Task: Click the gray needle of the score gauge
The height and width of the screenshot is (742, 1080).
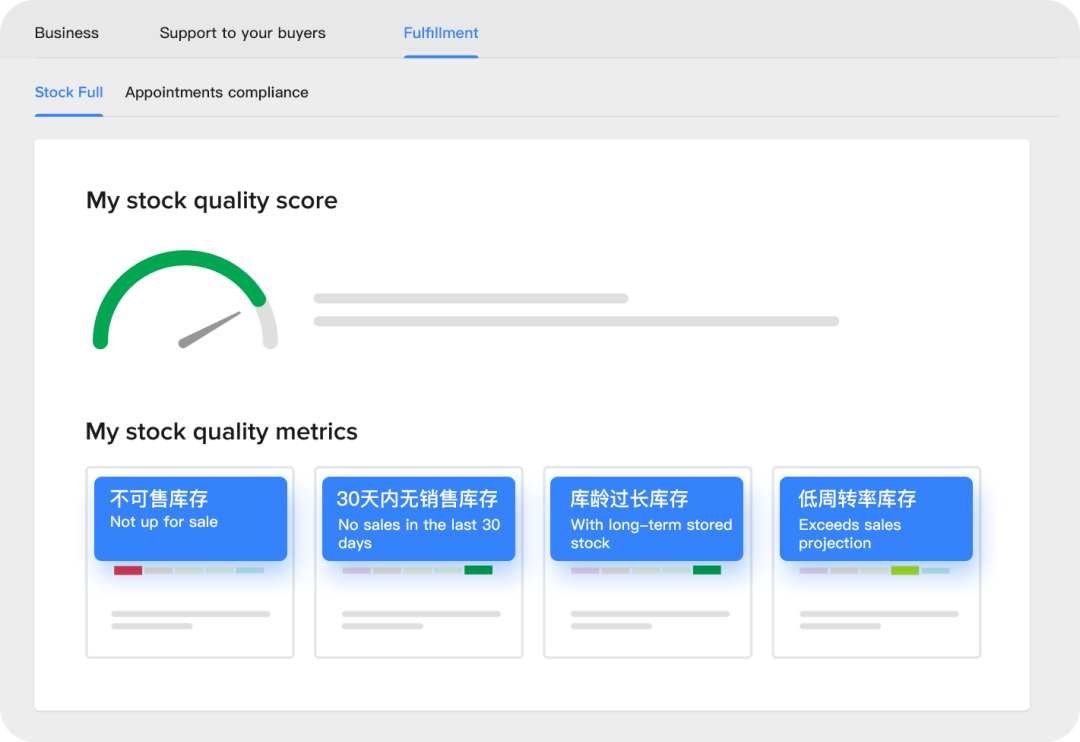Action: tap(210, 330)
